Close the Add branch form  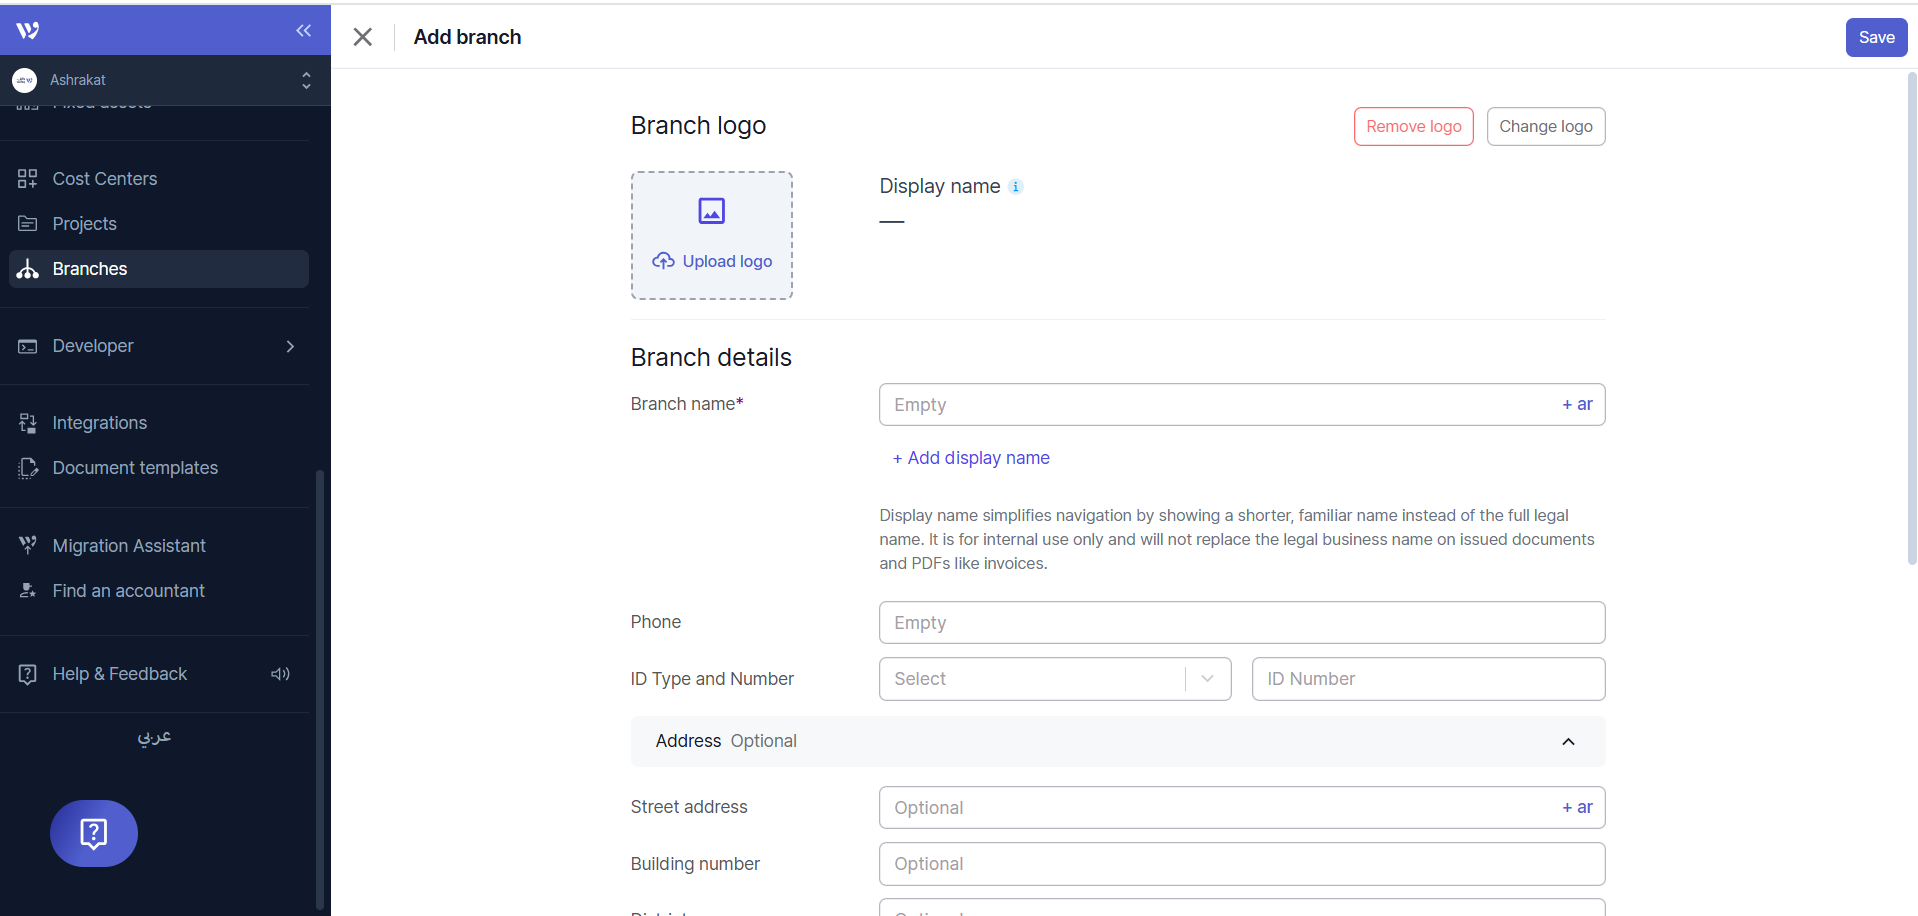click(363, 37)
